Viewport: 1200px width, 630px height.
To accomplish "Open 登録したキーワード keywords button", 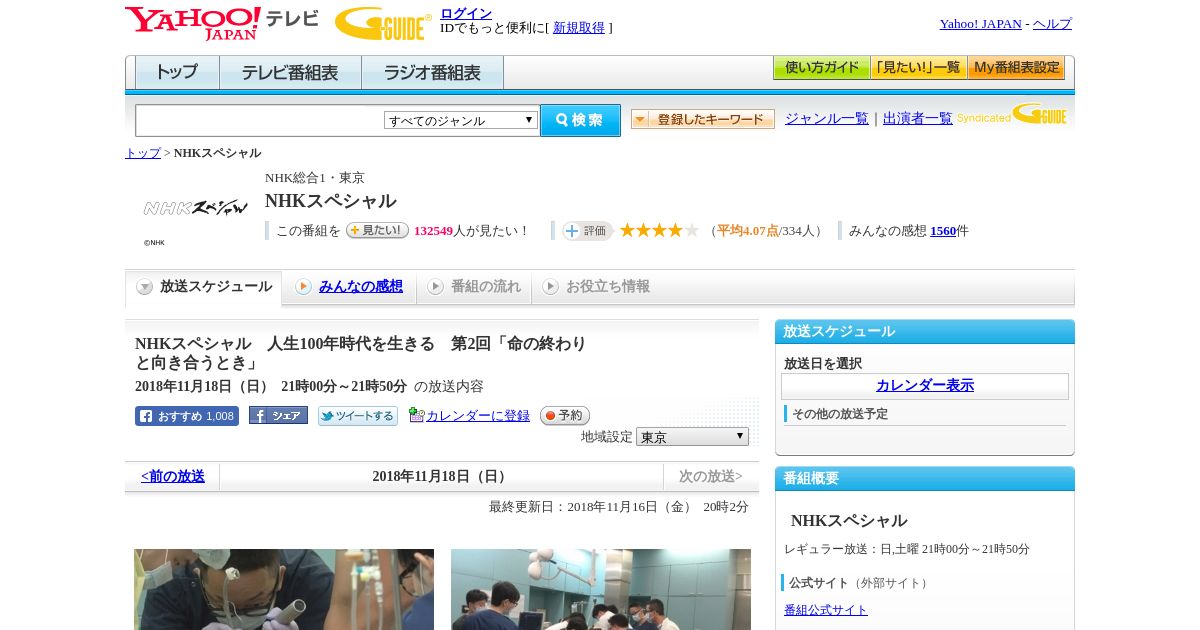I will click(x=703, y=119).
